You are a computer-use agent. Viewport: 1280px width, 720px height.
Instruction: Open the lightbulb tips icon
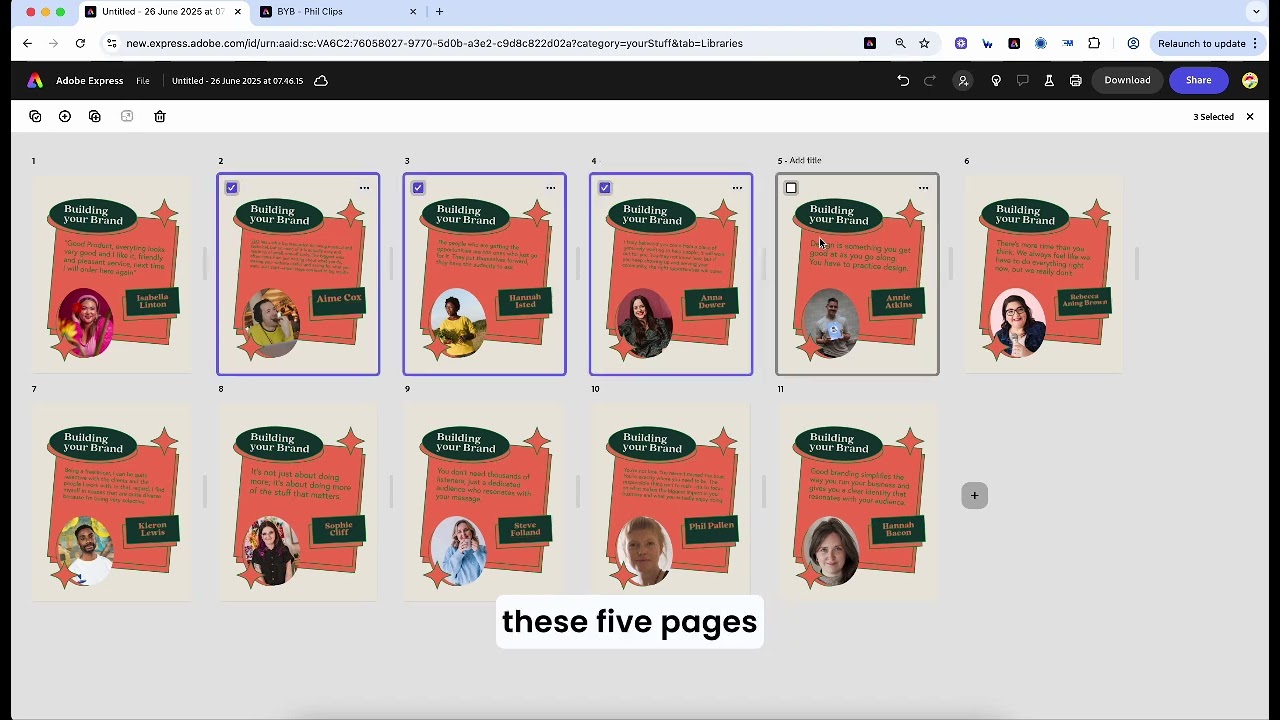coord(996,81)
